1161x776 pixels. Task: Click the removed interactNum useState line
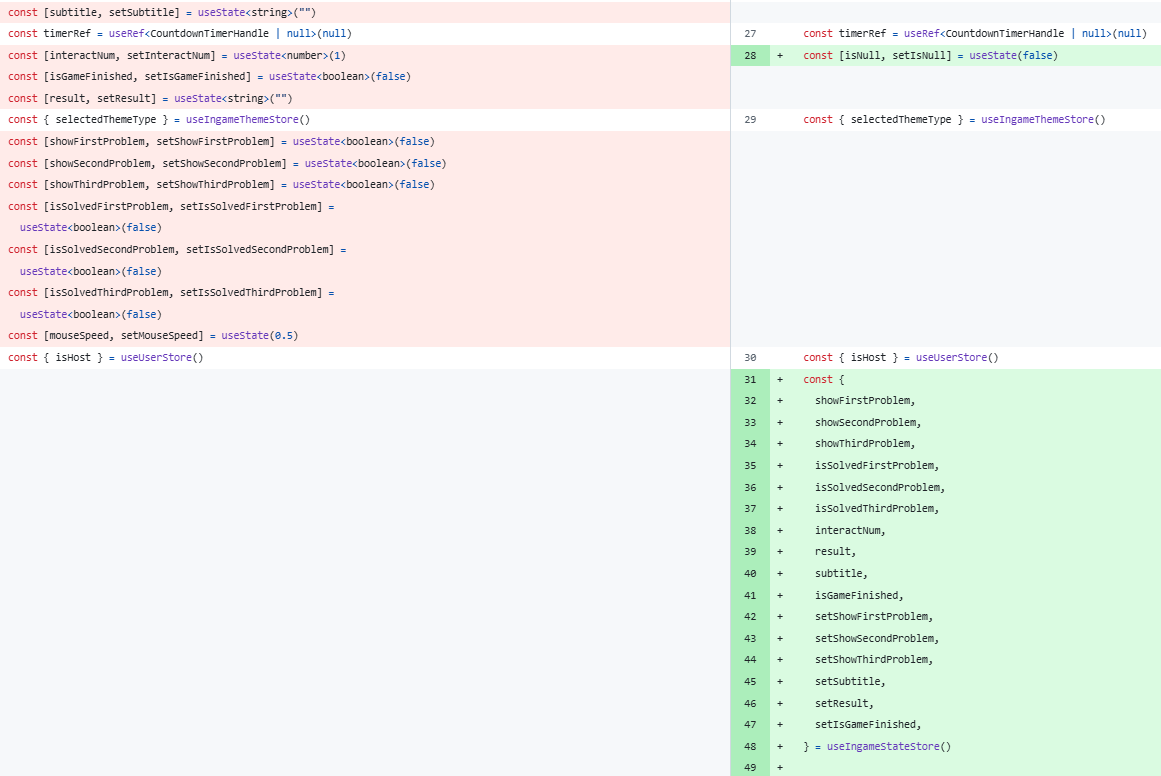tap(177, 56)
